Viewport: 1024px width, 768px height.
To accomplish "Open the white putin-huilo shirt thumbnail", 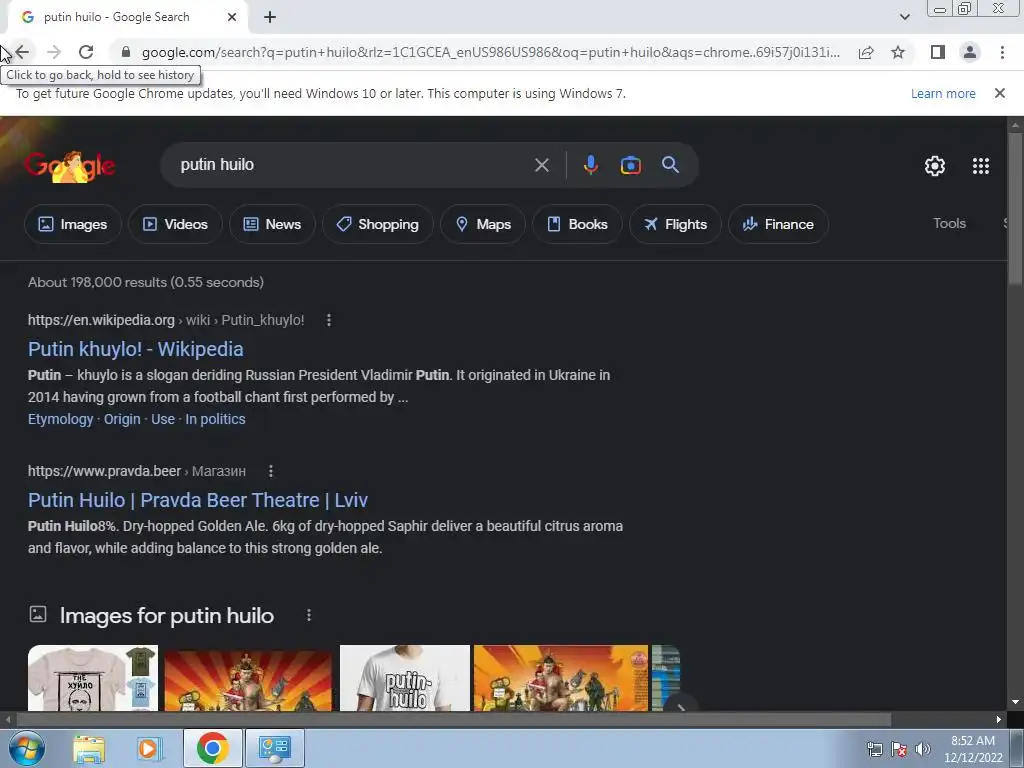I will click(405, 678).
